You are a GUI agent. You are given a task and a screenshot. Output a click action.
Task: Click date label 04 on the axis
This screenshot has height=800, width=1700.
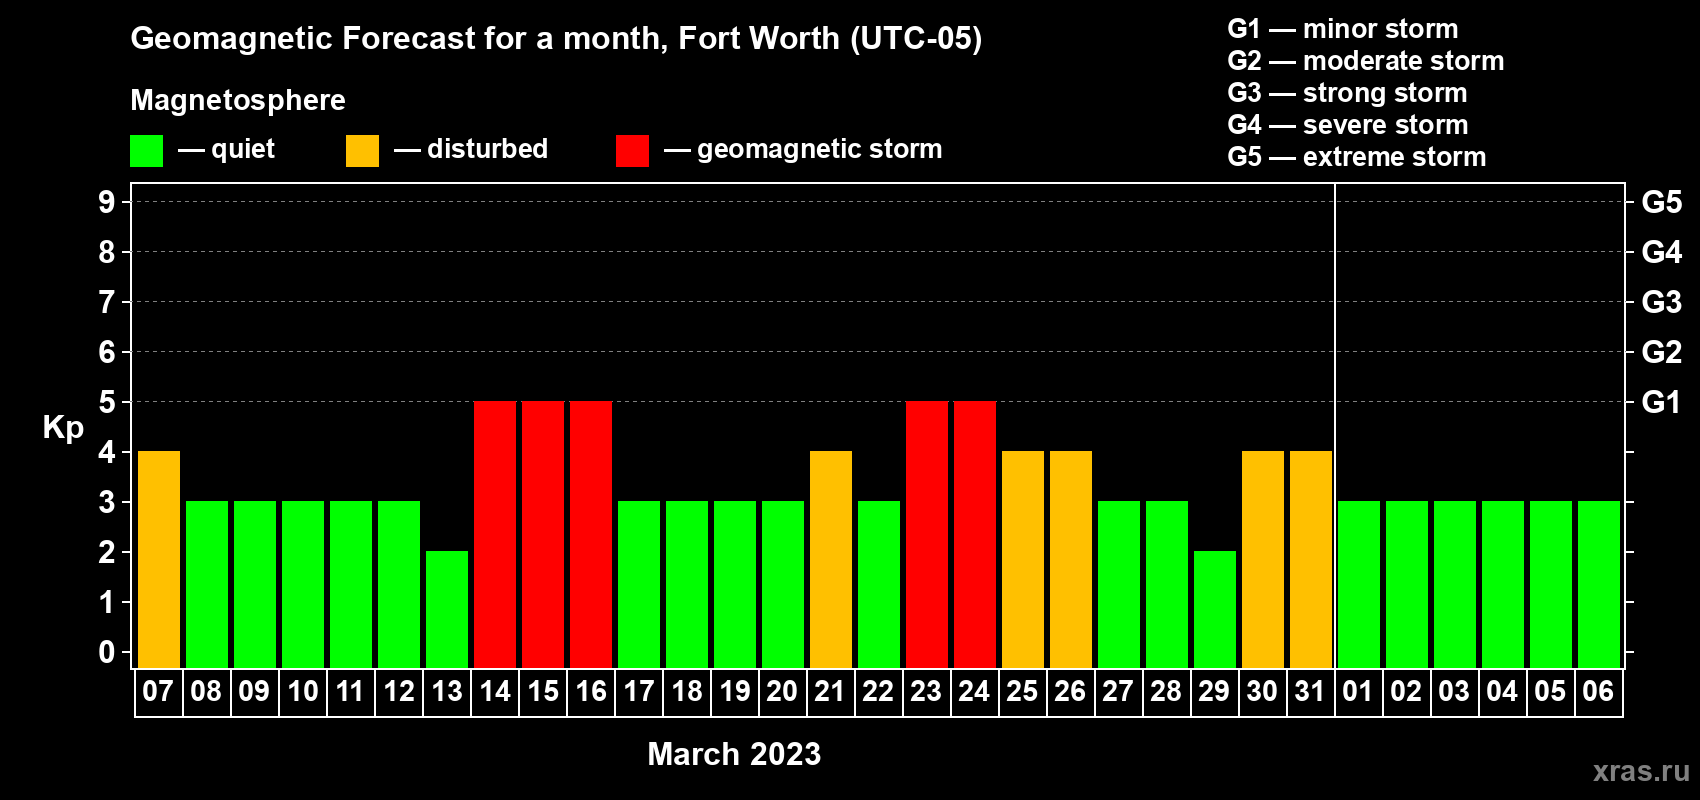(1502, 692)
